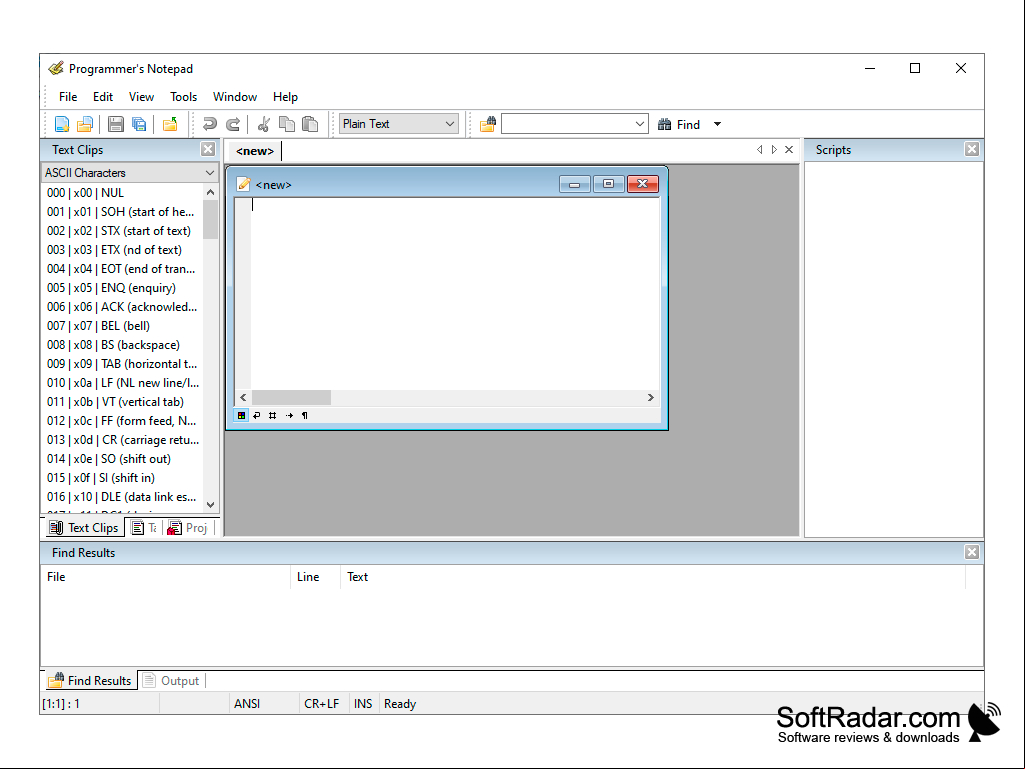Open the Plain Text scheme dropdown
The height and width of the screenshot is (769, 1025).
pyautogui.click(x=399, y=124)
